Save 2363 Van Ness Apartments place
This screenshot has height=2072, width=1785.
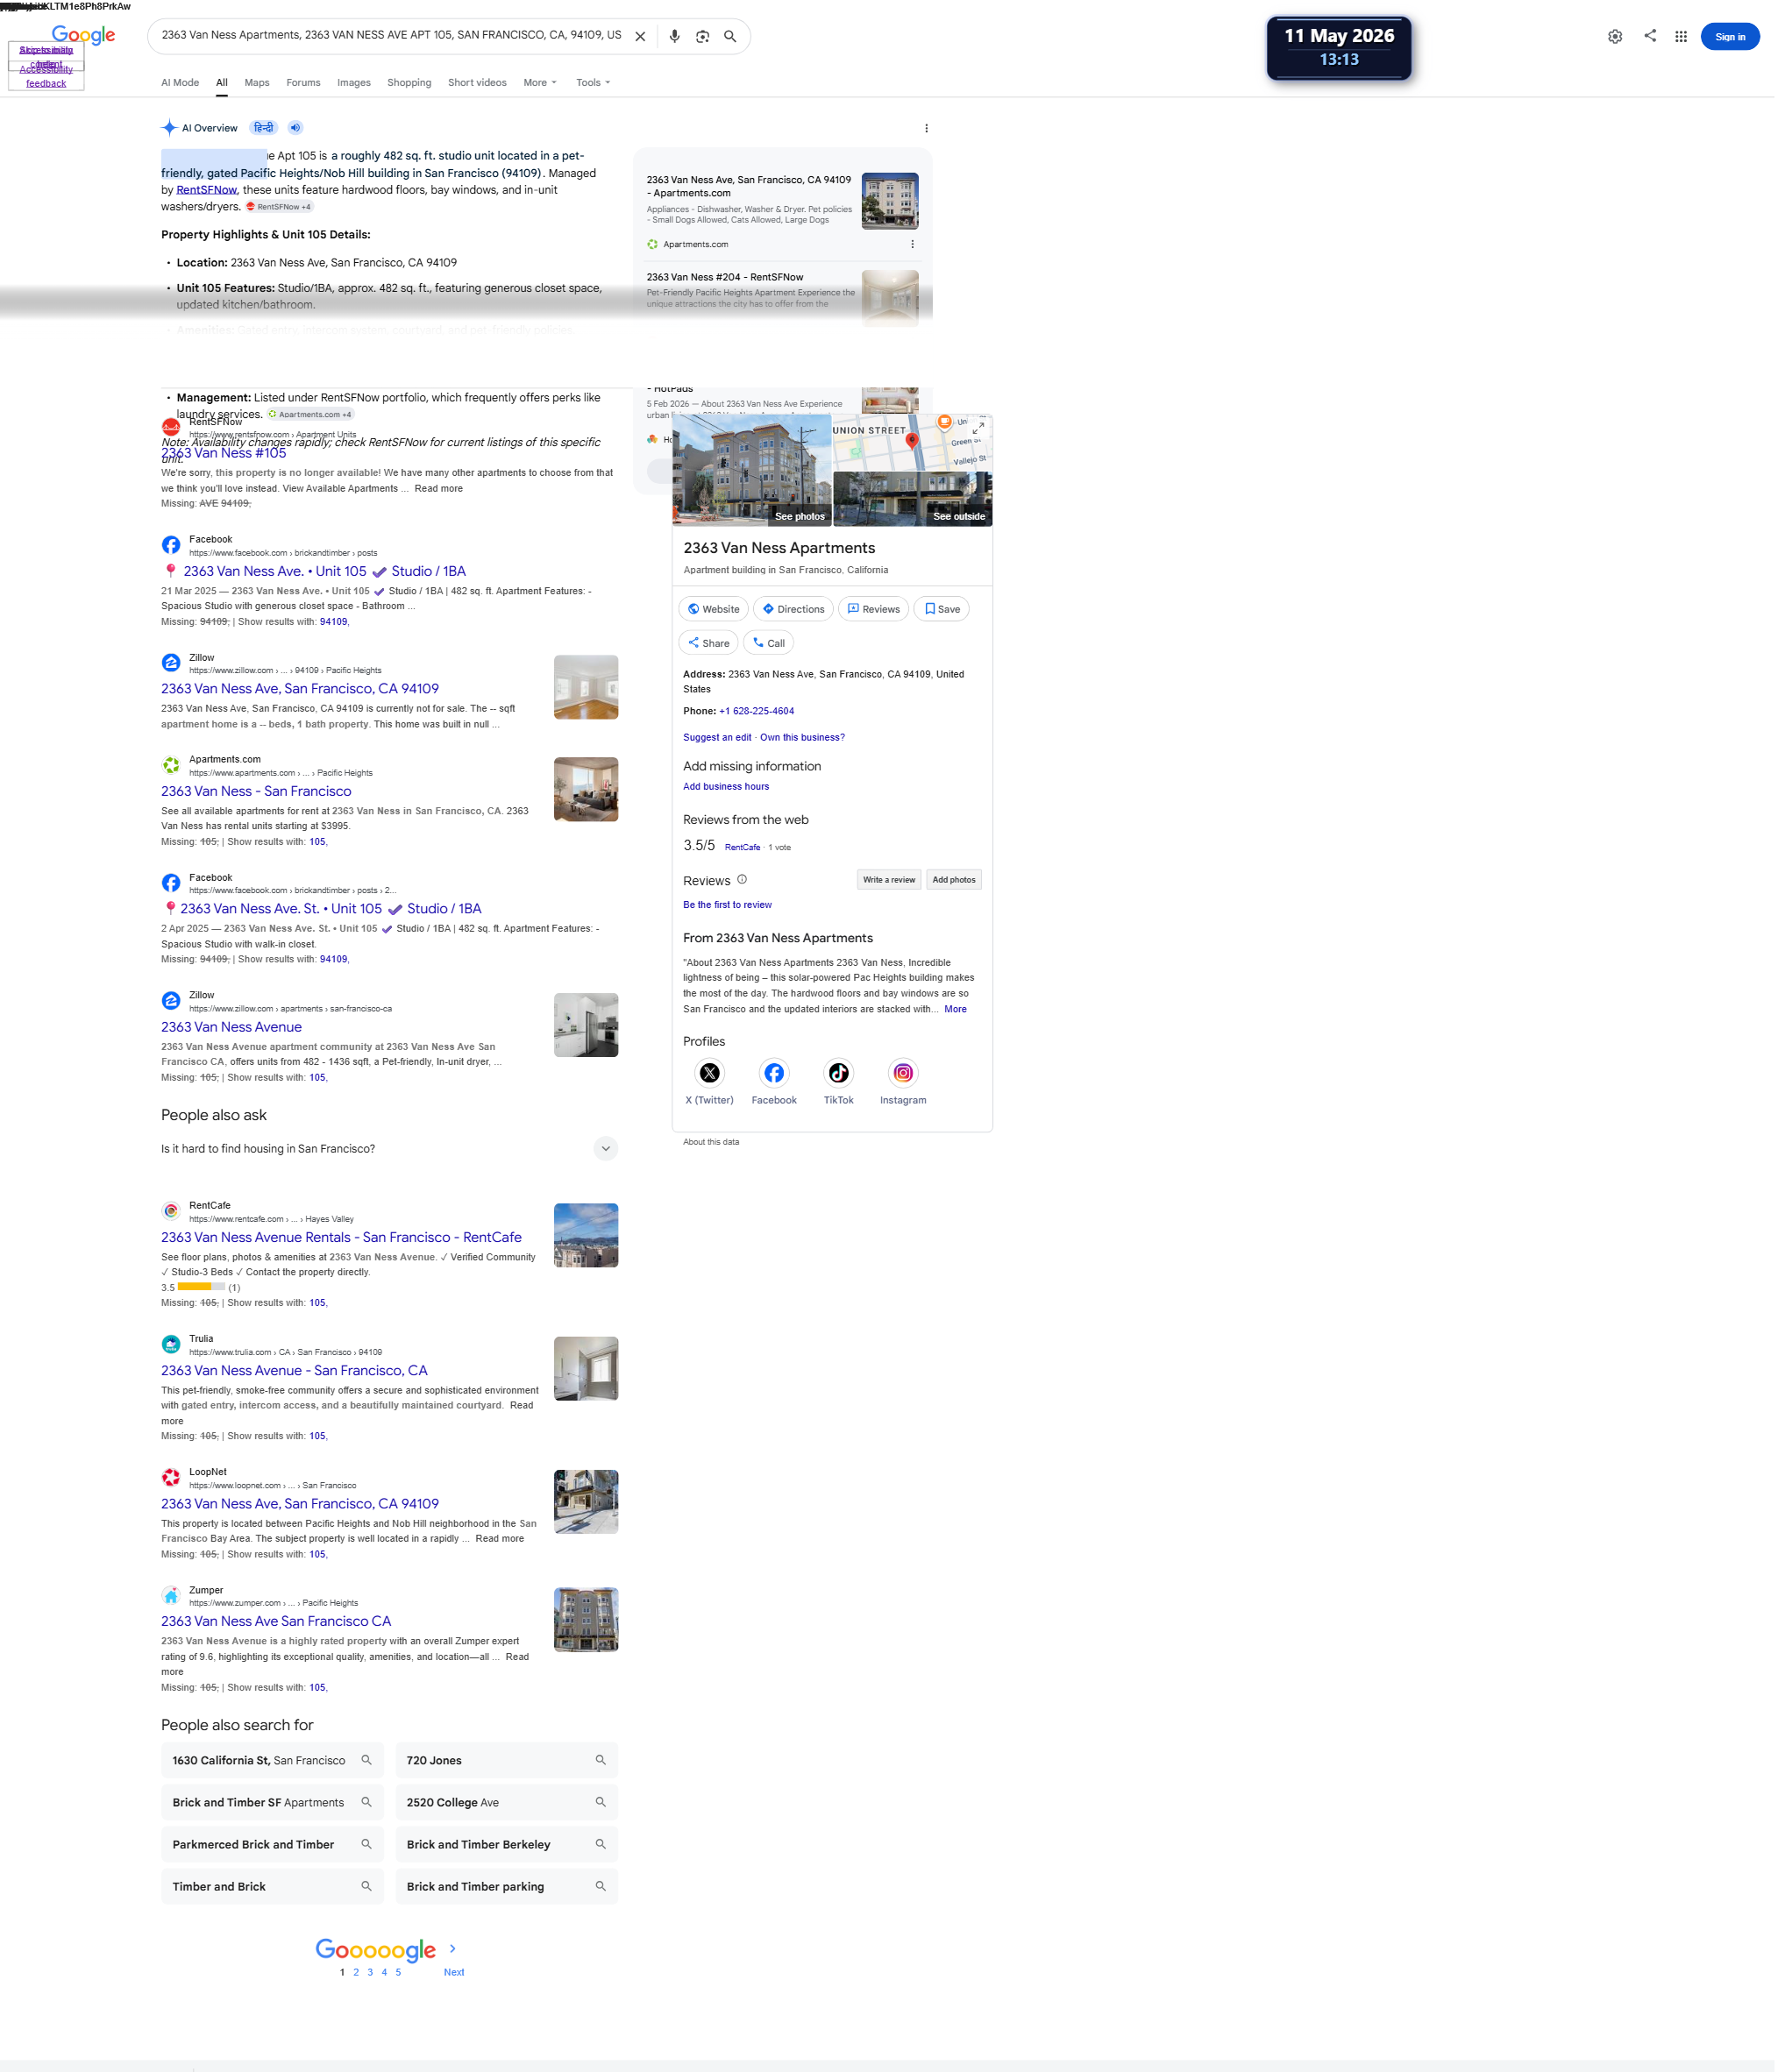click(947, 612)
